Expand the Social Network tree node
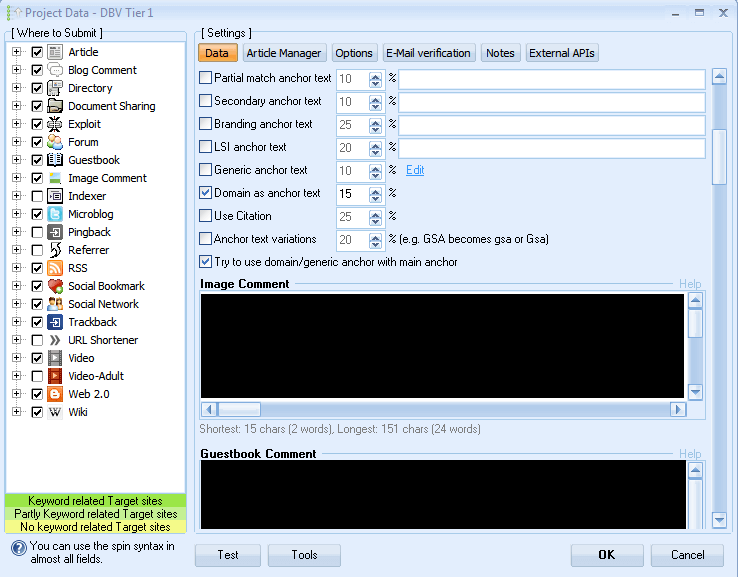 pyautogui.click(x=16, y=304)
